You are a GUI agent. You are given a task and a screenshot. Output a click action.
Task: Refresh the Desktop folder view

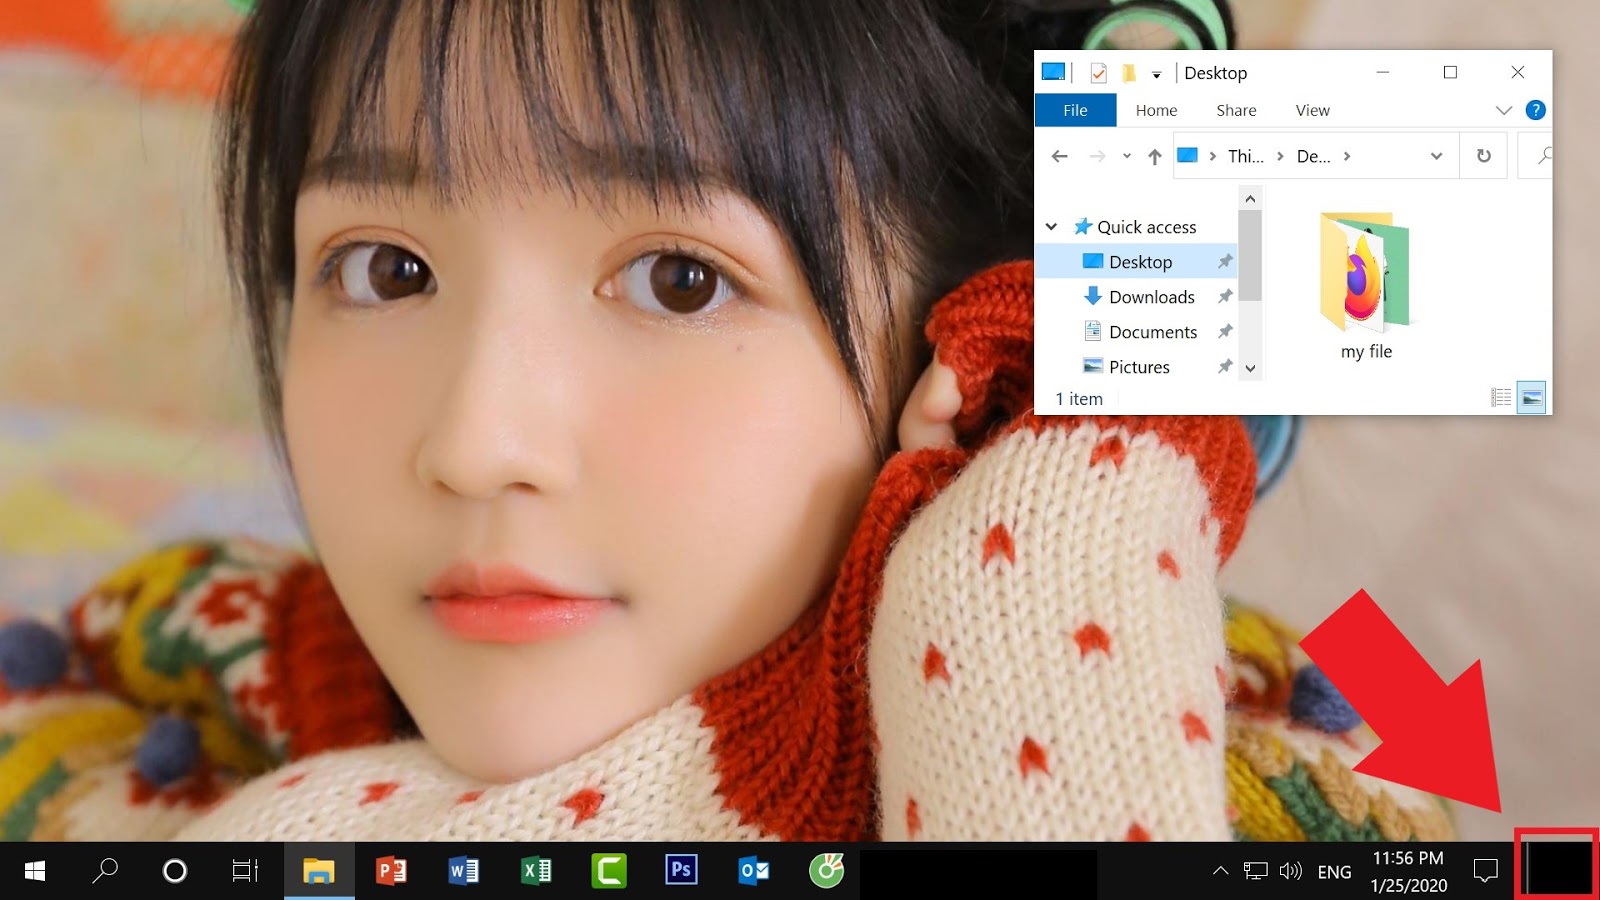[1482, 155]
